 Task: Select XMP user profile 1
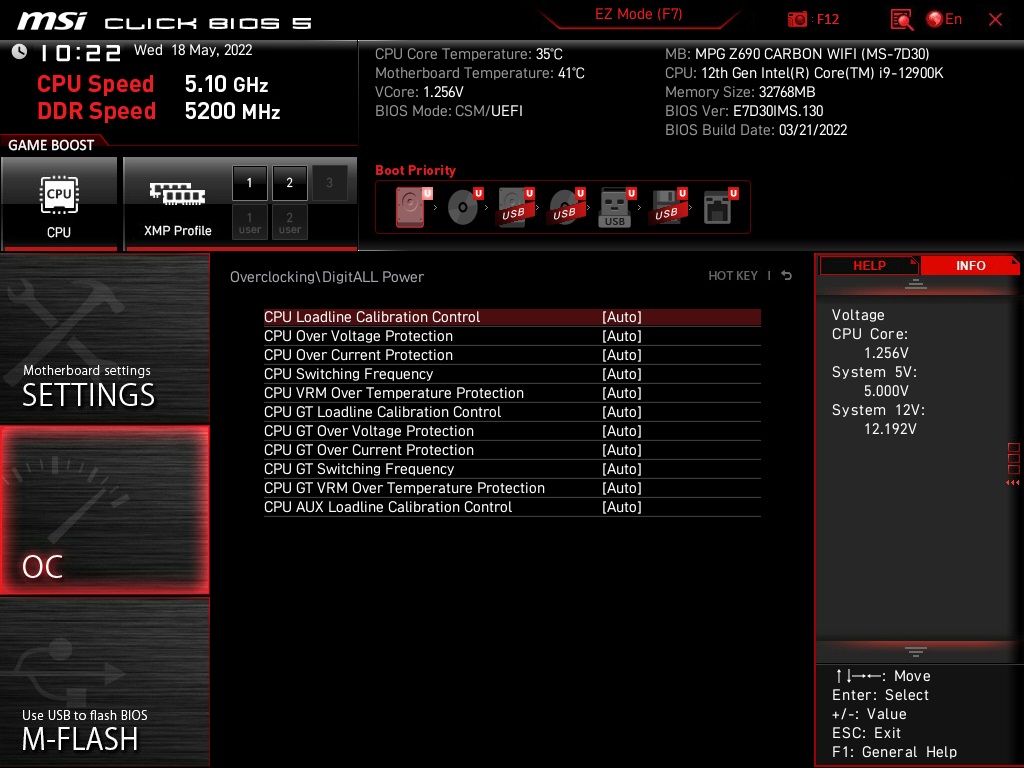249,222
